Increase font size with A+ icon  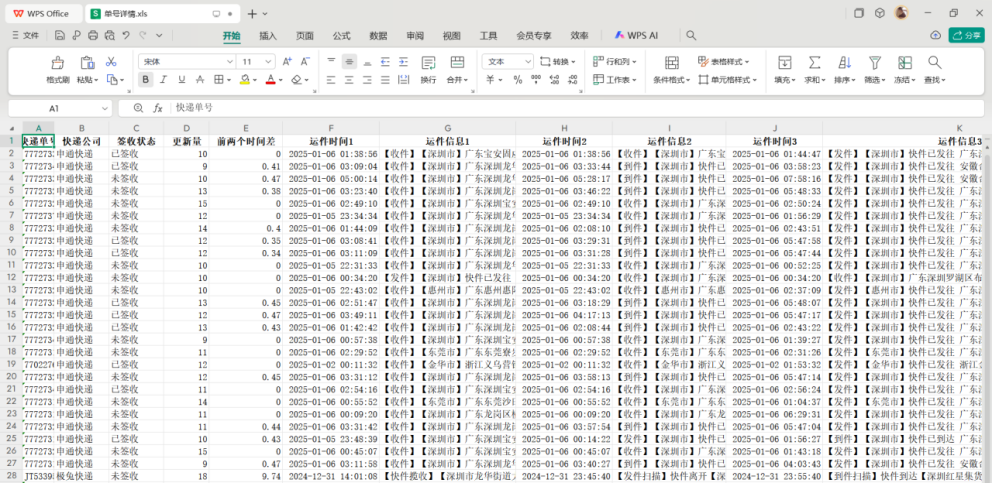coord(288,61)
